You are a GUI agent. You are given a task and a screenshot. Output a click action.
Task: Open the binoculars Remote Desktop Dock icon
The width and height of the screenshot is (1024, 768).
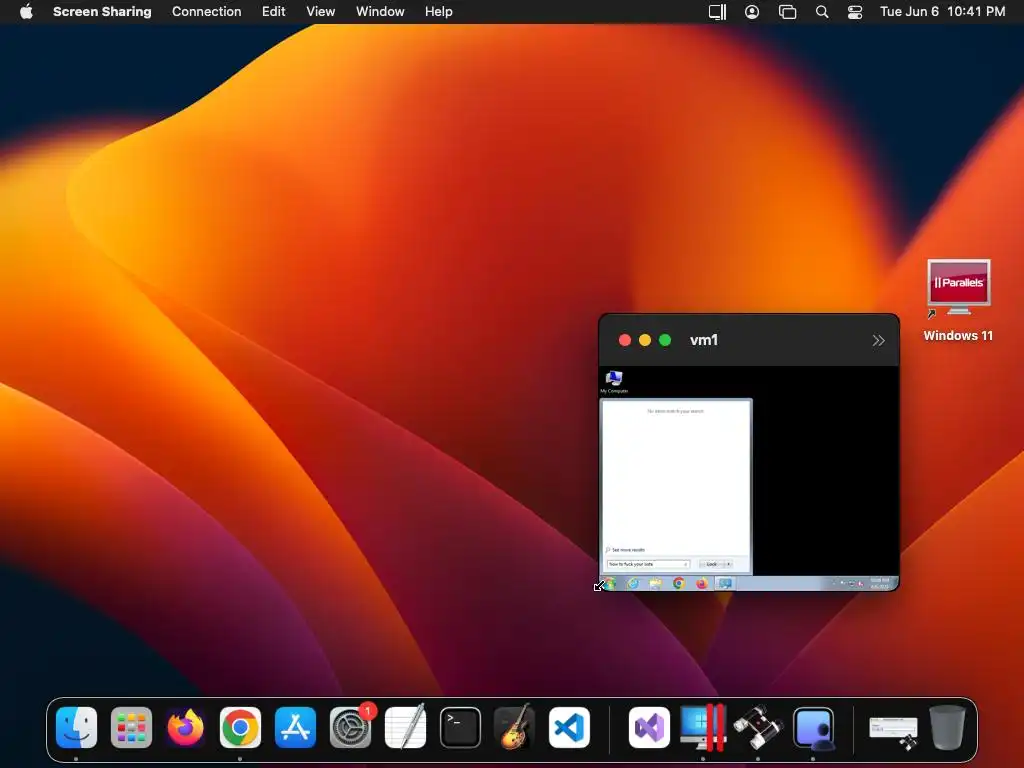[758, 727]
